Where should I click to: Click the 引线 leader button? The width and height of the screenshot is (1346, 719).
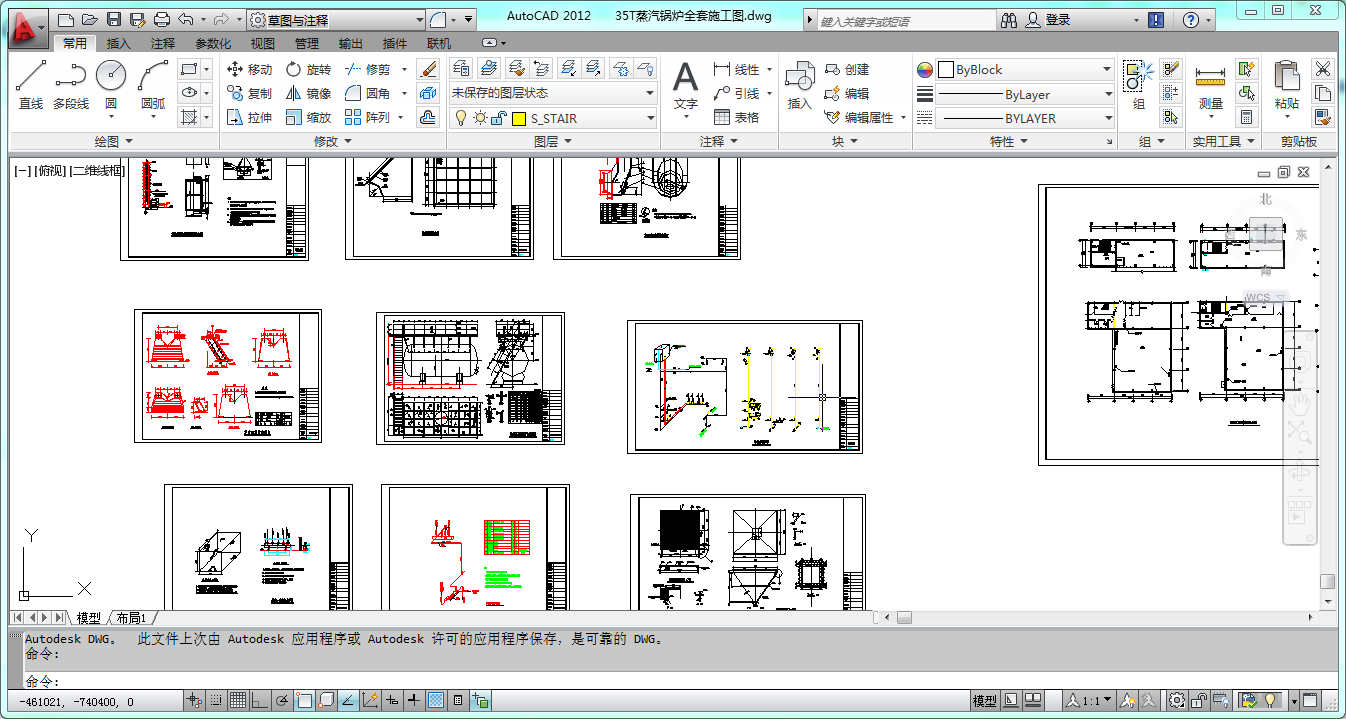tap(737, 93)
